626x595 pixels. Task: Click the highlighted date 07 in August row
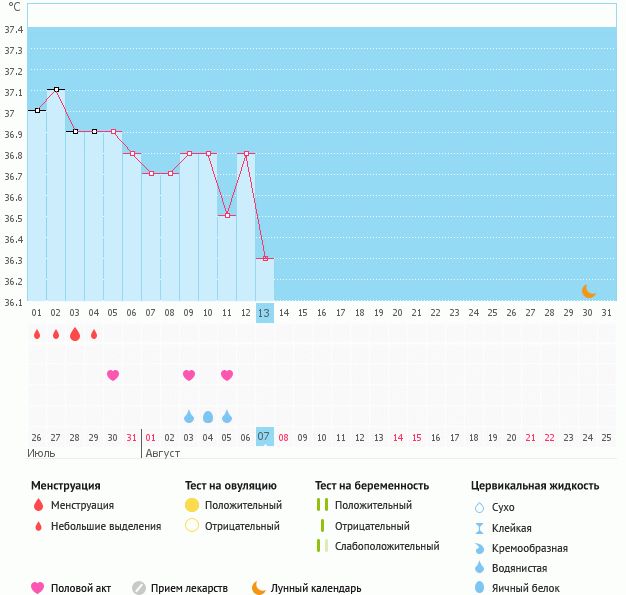coord(264,437)
